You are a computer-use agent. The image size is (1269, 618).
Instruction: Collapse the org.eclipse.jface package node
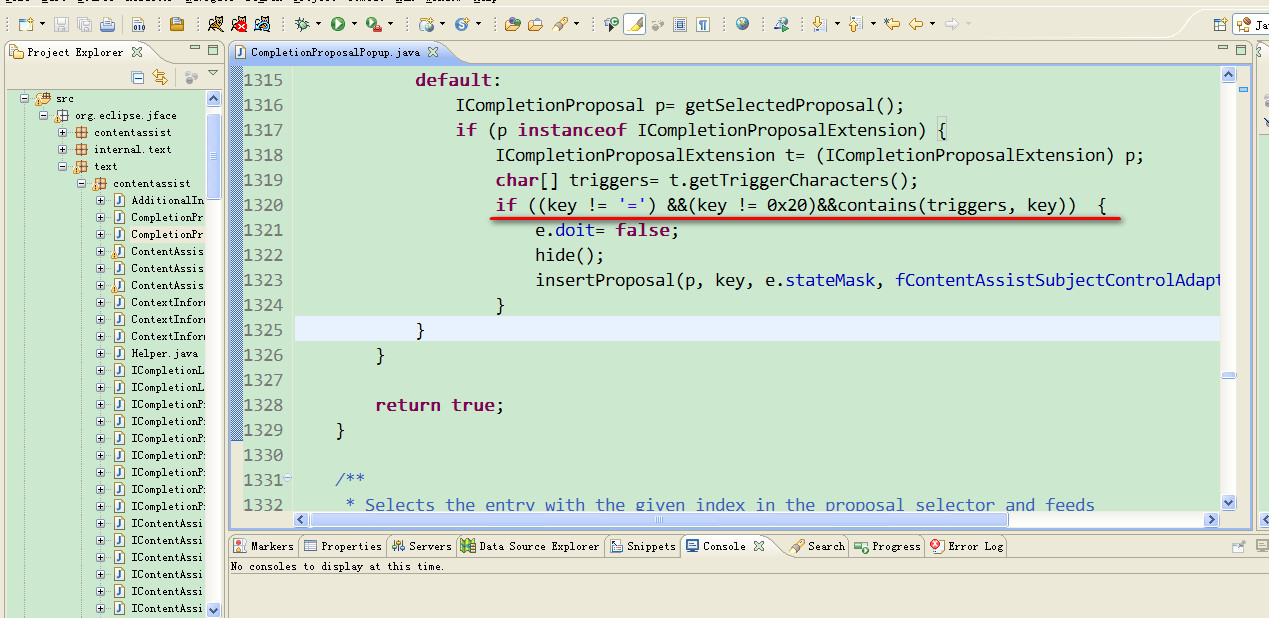click(44, 116)
